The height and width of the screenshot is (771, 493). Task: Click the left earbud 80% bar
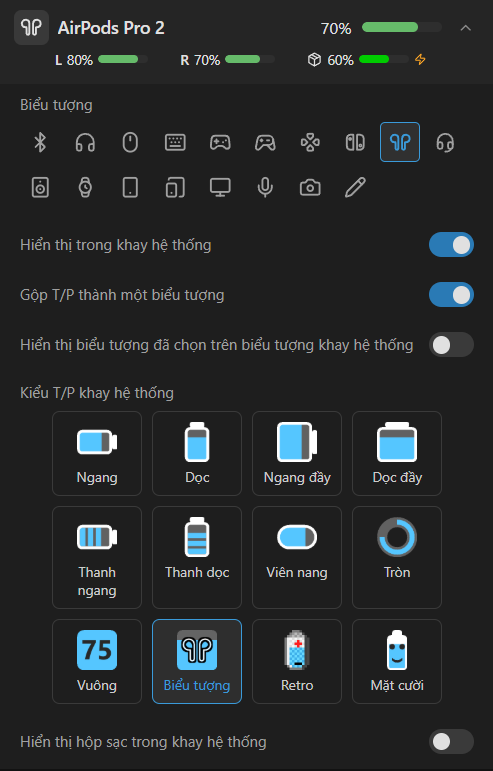[122, 59]
